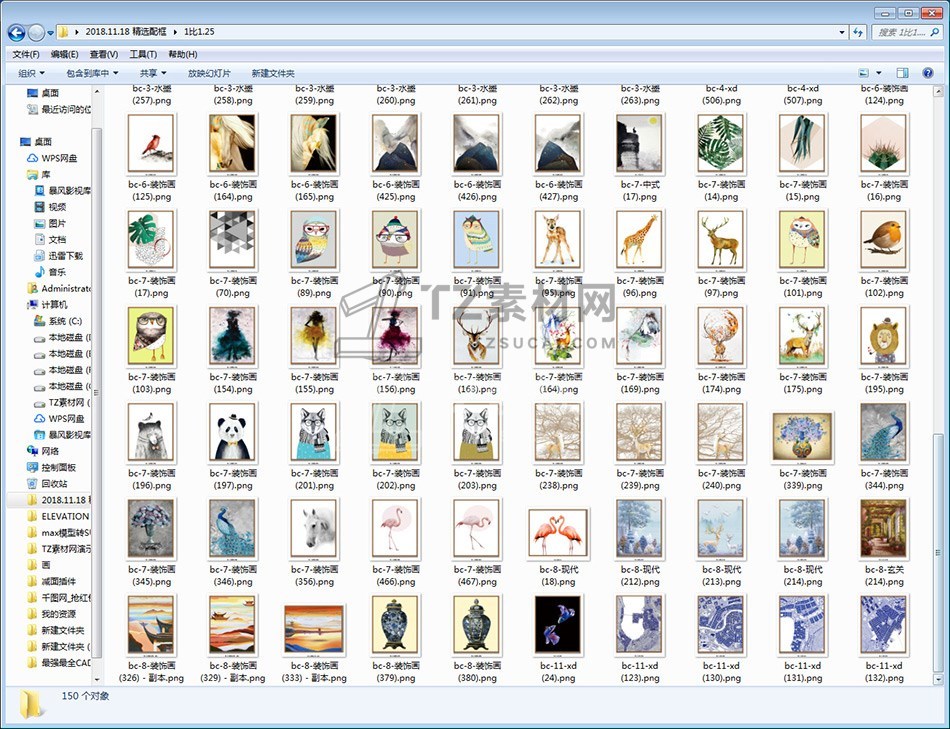Open 控制面板 control panel in sidebar

tap(59, 468)
